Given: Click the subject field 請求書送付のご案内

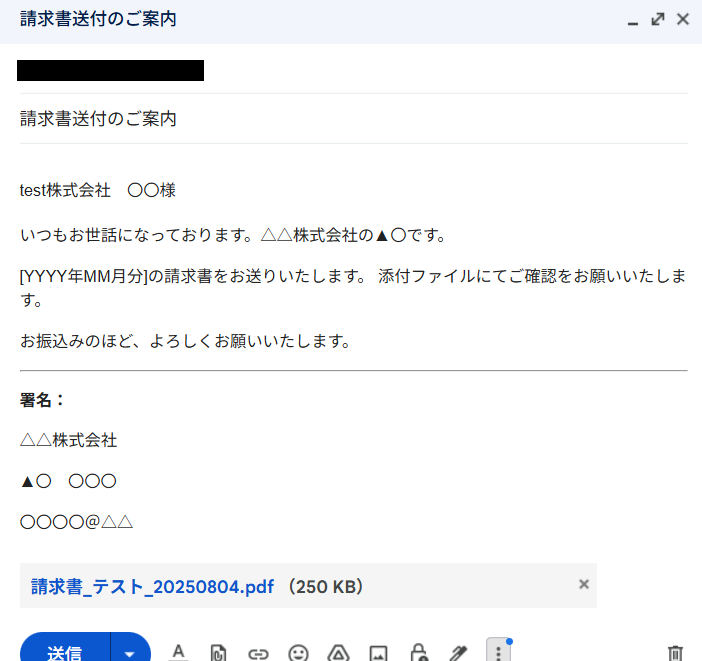Looking at the screenshot, I should pyautogui.click(x=354, y=119).
